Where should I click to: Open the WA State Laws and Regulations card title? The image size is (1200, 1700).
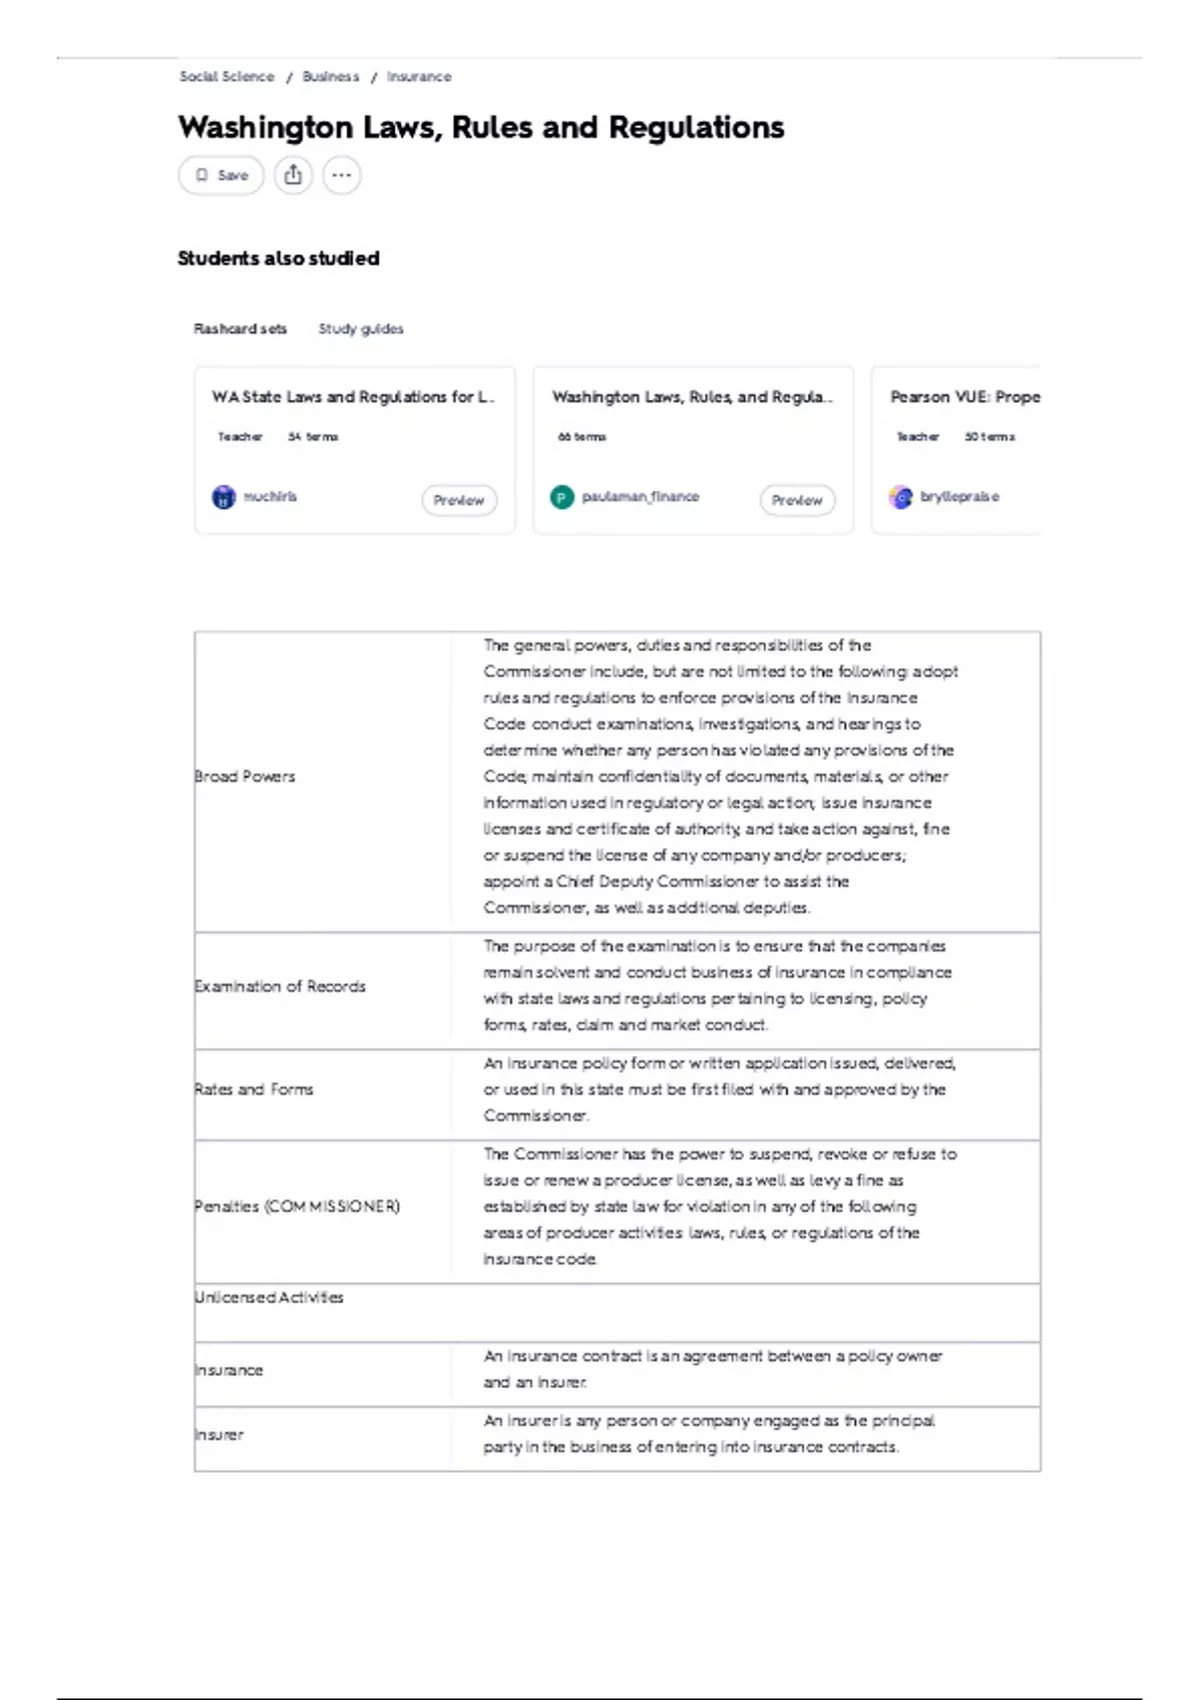[x=352, y=395]
